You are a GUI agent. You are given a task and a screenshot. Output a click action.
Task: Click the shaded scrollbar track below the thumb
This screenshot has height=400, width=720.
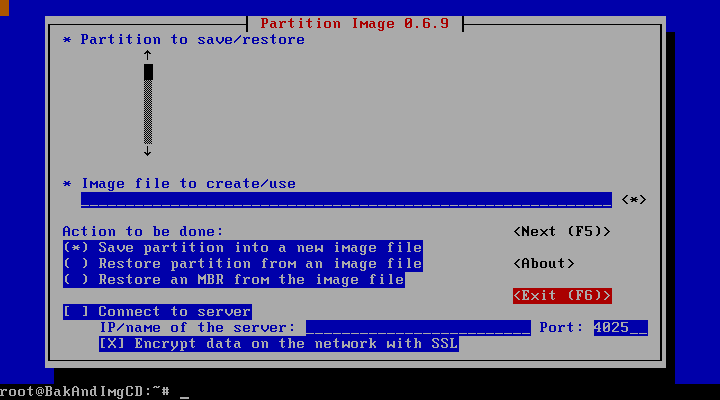click(x=148, y=112)
